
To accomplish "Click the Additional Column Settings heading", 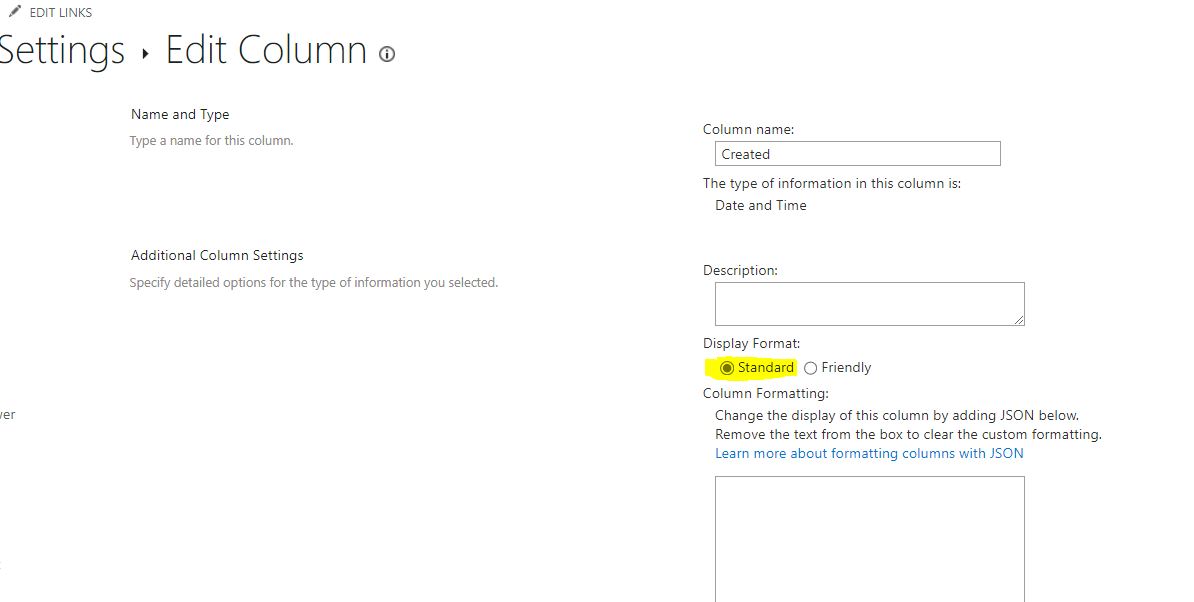I will (217, 256).
